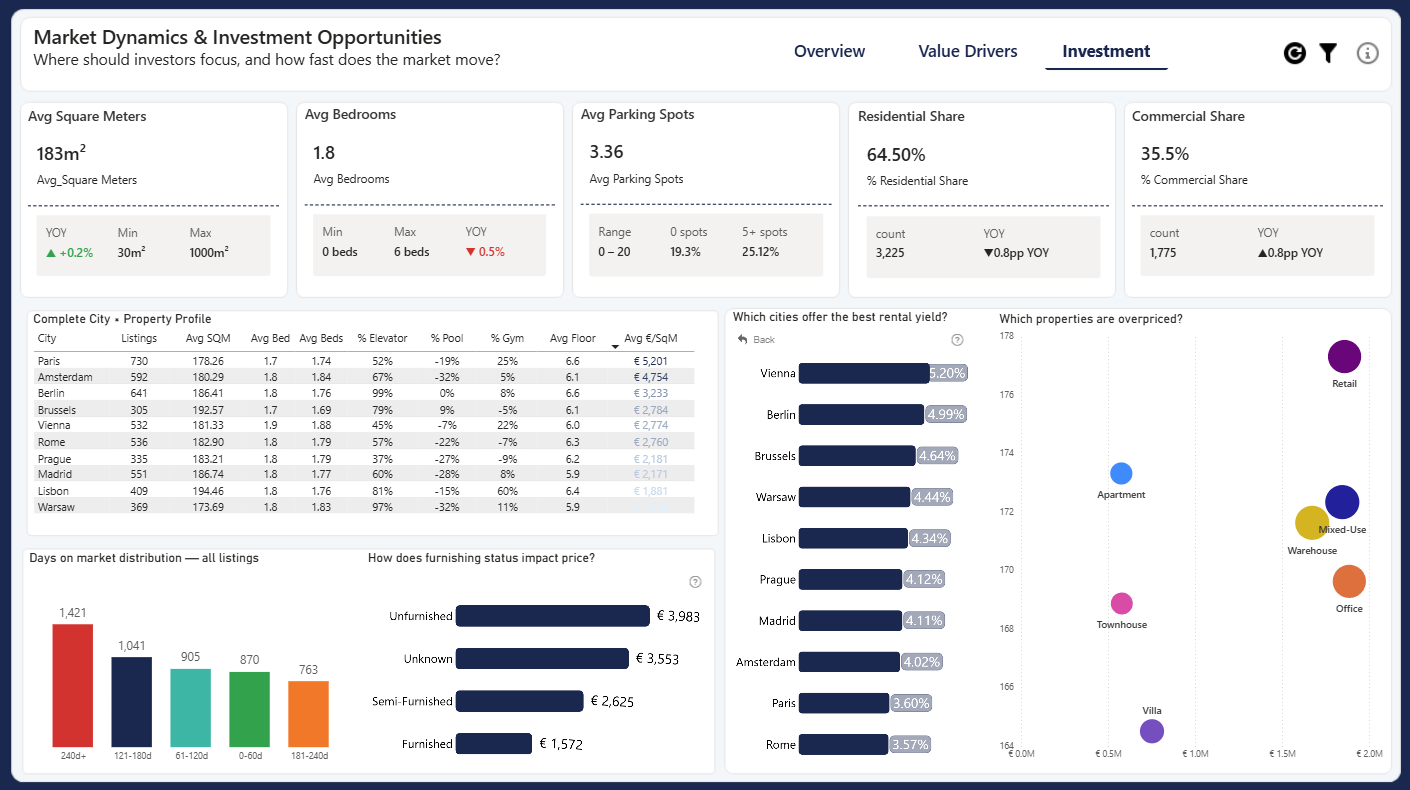Viewport: 1410px width, 790px height.
Task: Click the reset/refresh circular icon
Action: click(1295, 53)
